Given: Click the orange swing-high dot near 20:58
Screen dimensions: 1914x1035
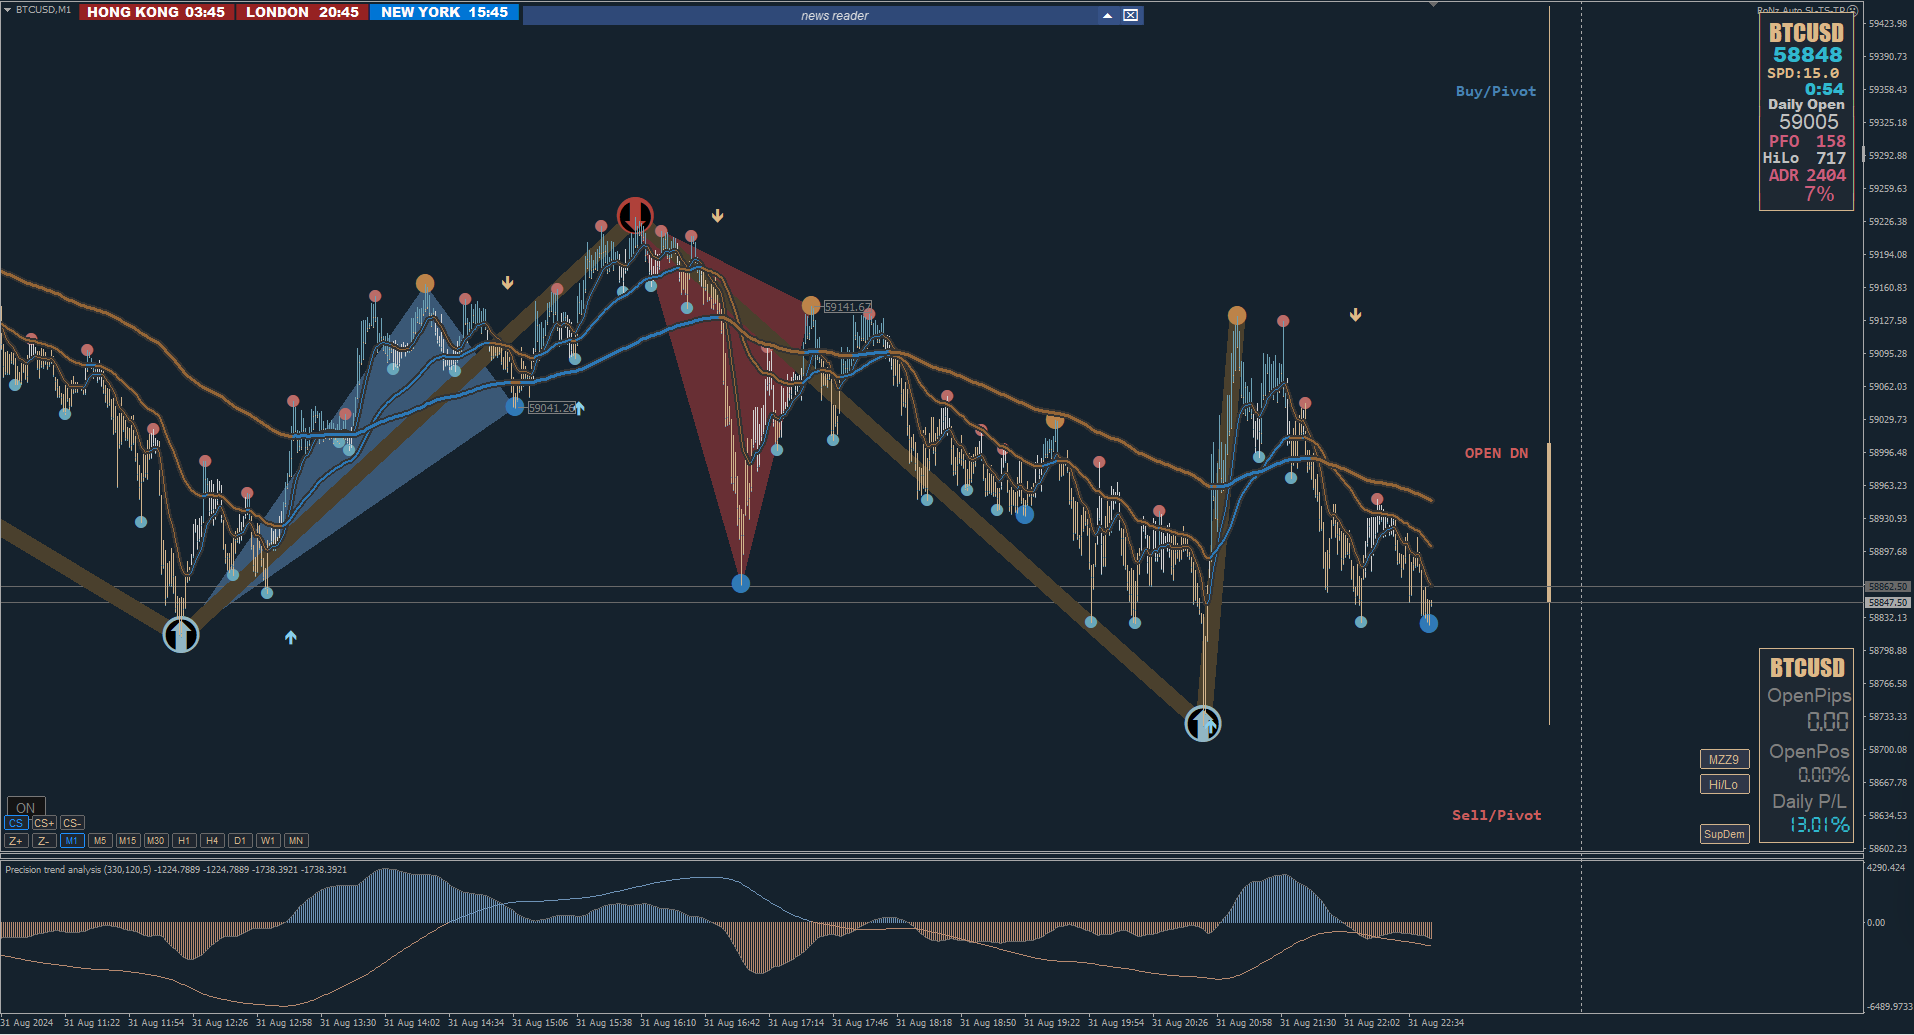Looking at the screenshot, I should click(x=1237, y=316).
